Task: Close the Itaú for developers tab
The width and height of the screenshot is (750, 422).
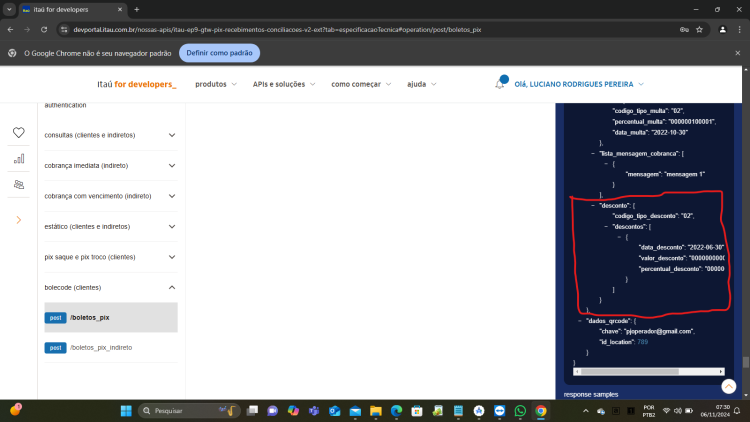Action: coord(120,10)
